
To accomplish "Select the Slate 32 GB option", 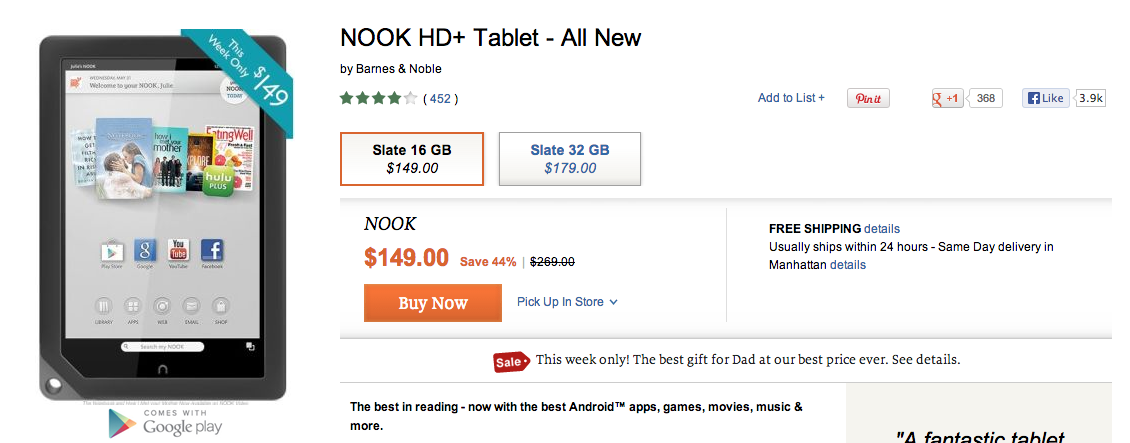I will [x=570, y=159].
